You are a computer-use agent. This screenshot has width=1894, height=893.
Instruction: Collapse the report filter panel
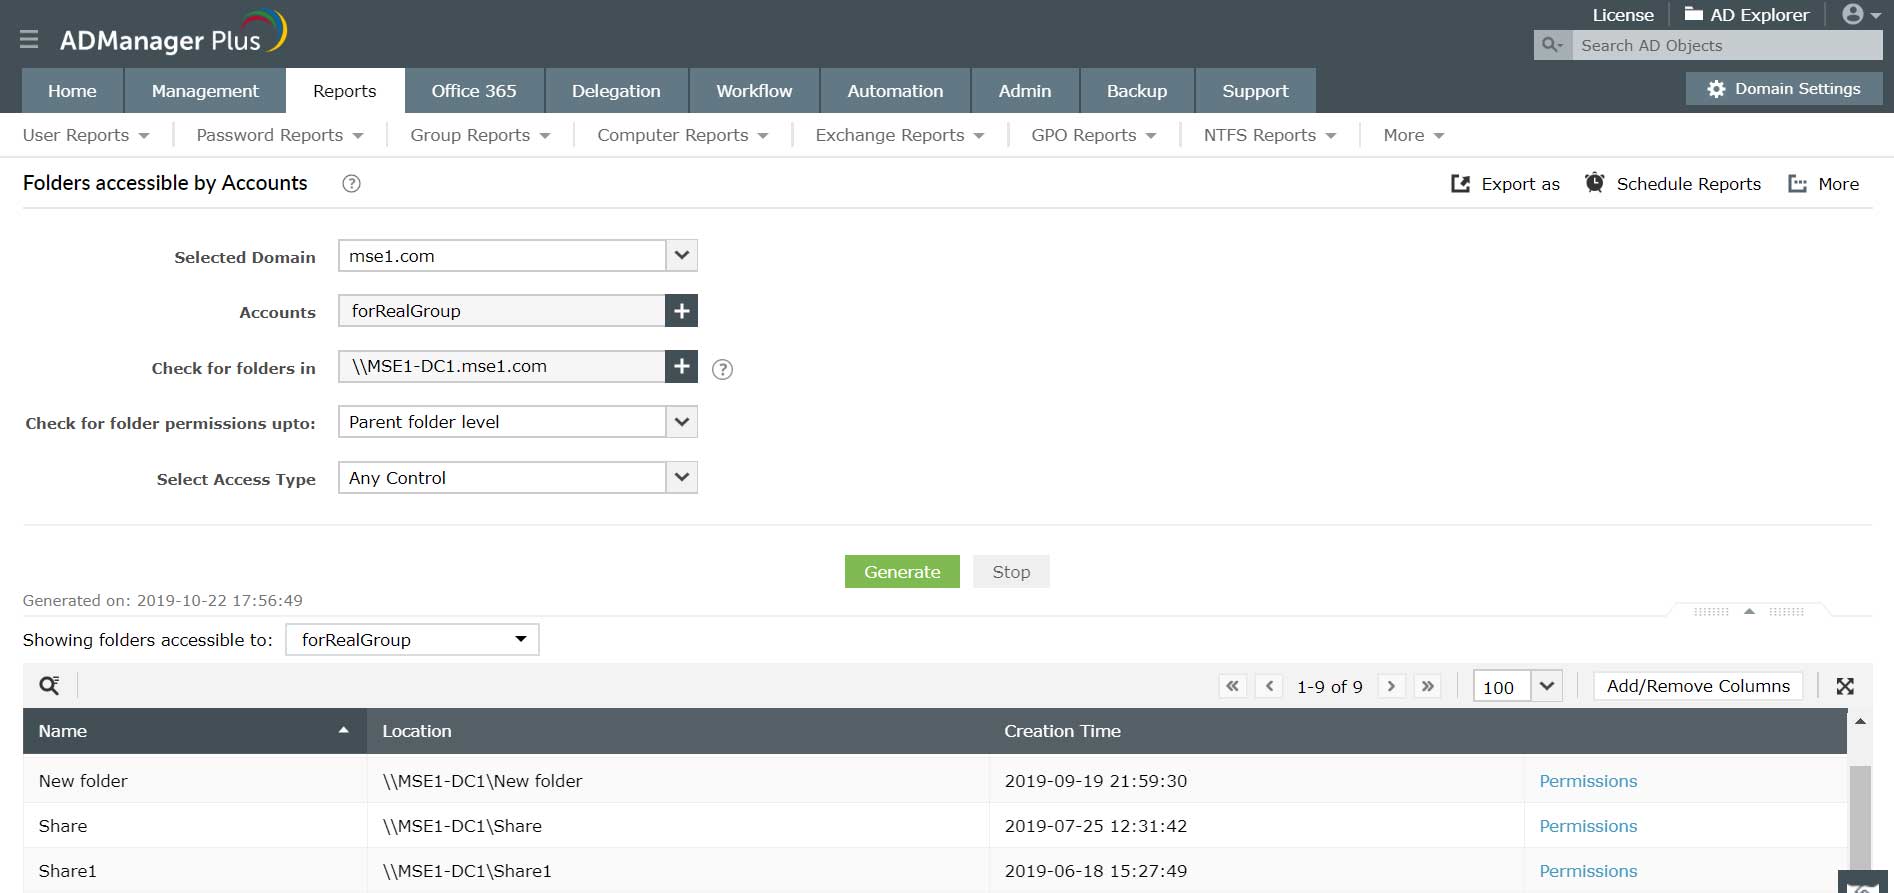[1749, 611]
